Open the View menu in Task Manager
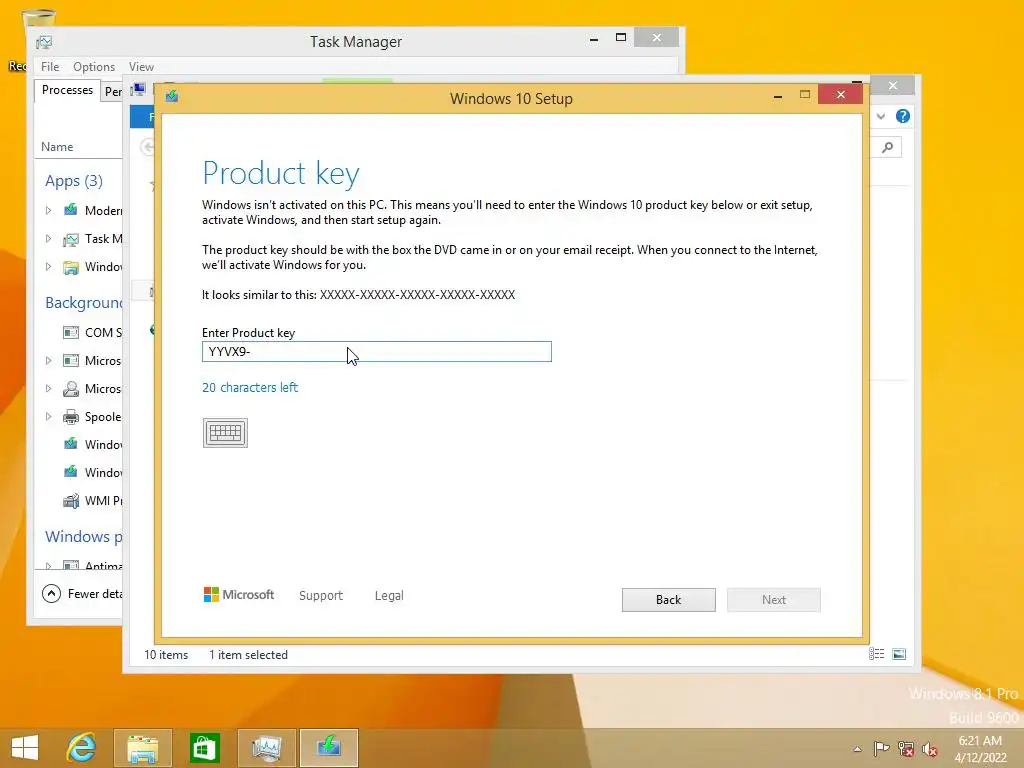This screenshot has height=768, width=1024. coord(141,67)
